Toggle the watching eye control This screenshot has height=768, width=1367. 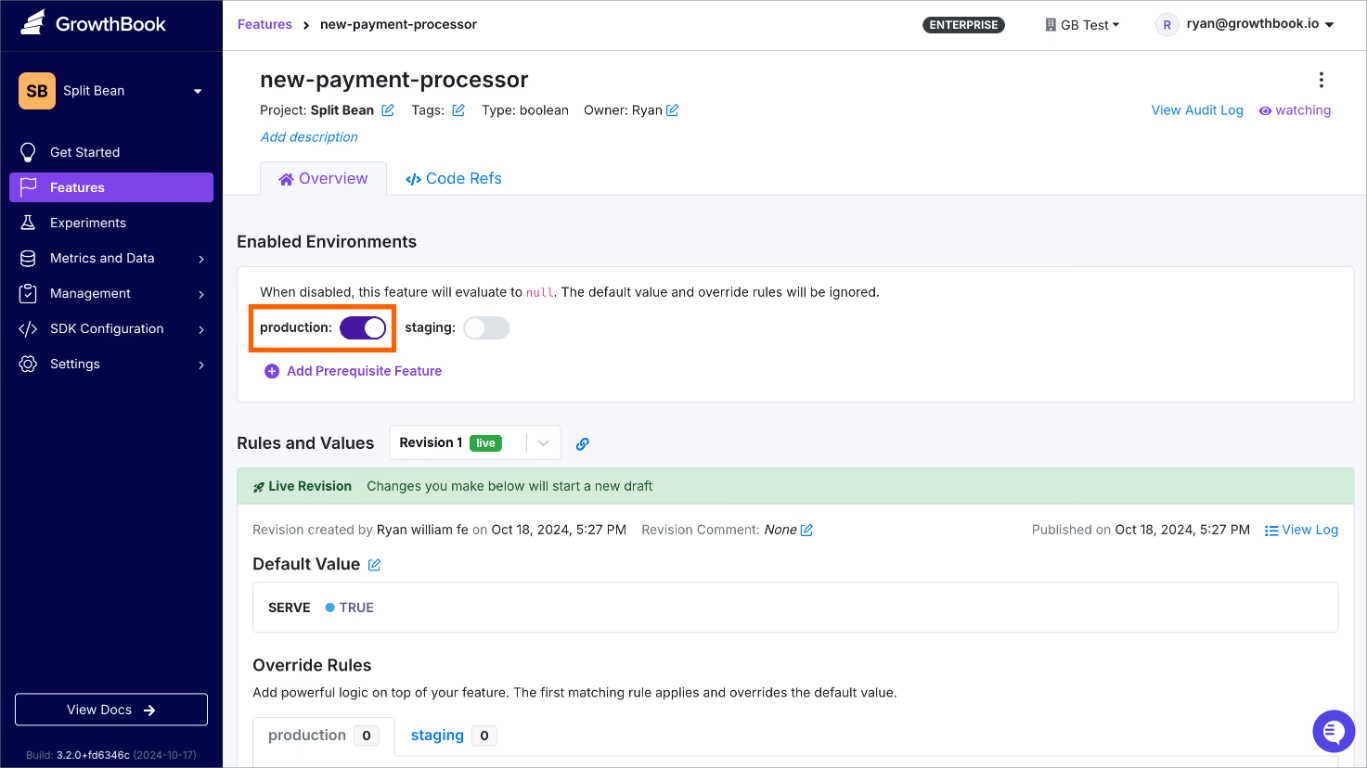(x=1294, y=110)
